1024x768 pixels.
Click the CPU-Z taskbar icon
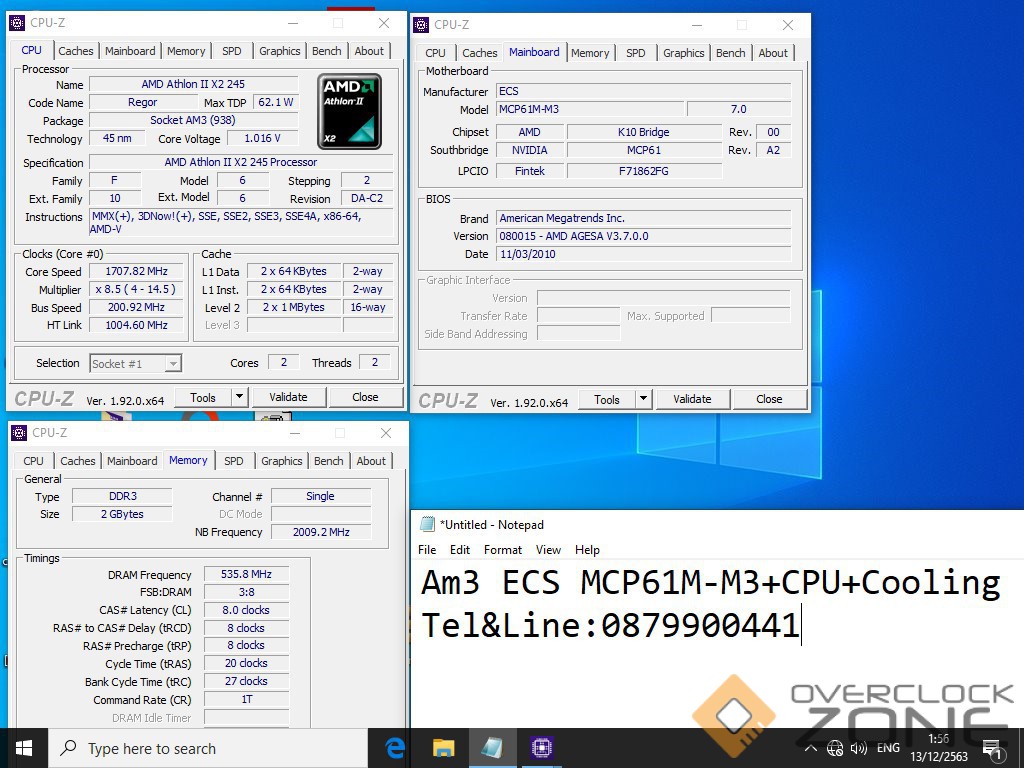(x=541, y=747)
